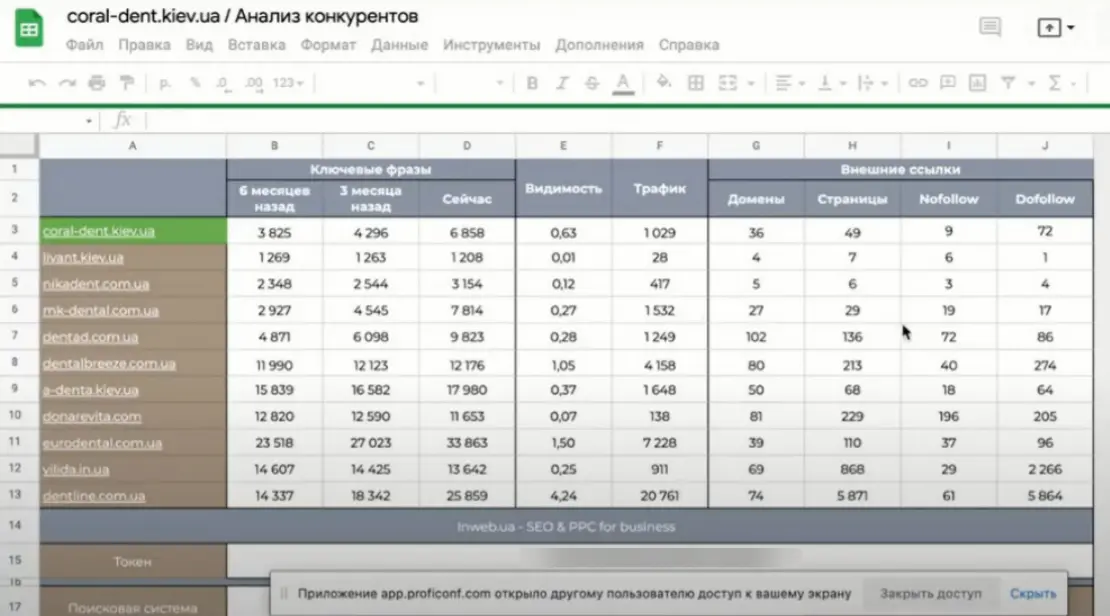The width and height of the screenshot is (1110, 616).
Task: Click the document title text
Action: (x=242, y=16)
